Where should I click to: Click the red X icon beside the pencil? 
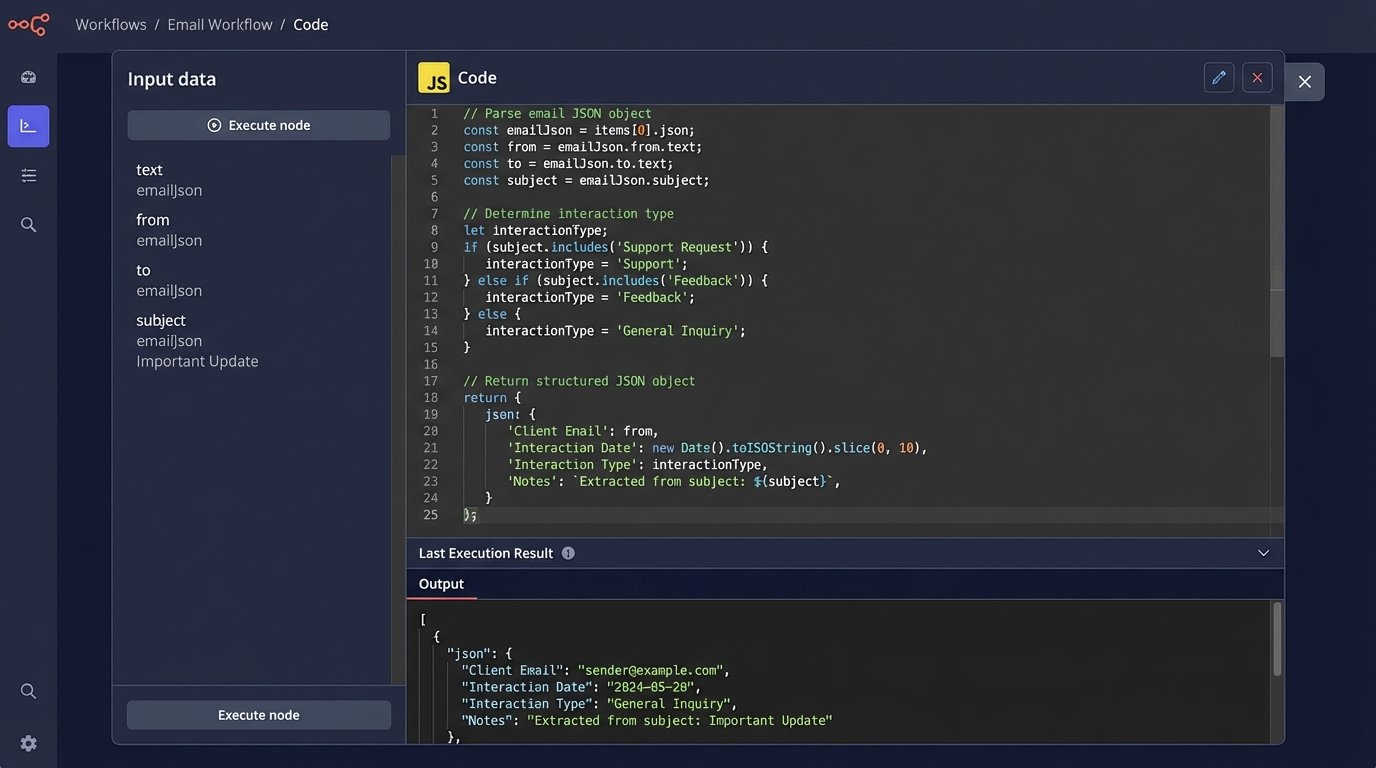[1257, 78]
